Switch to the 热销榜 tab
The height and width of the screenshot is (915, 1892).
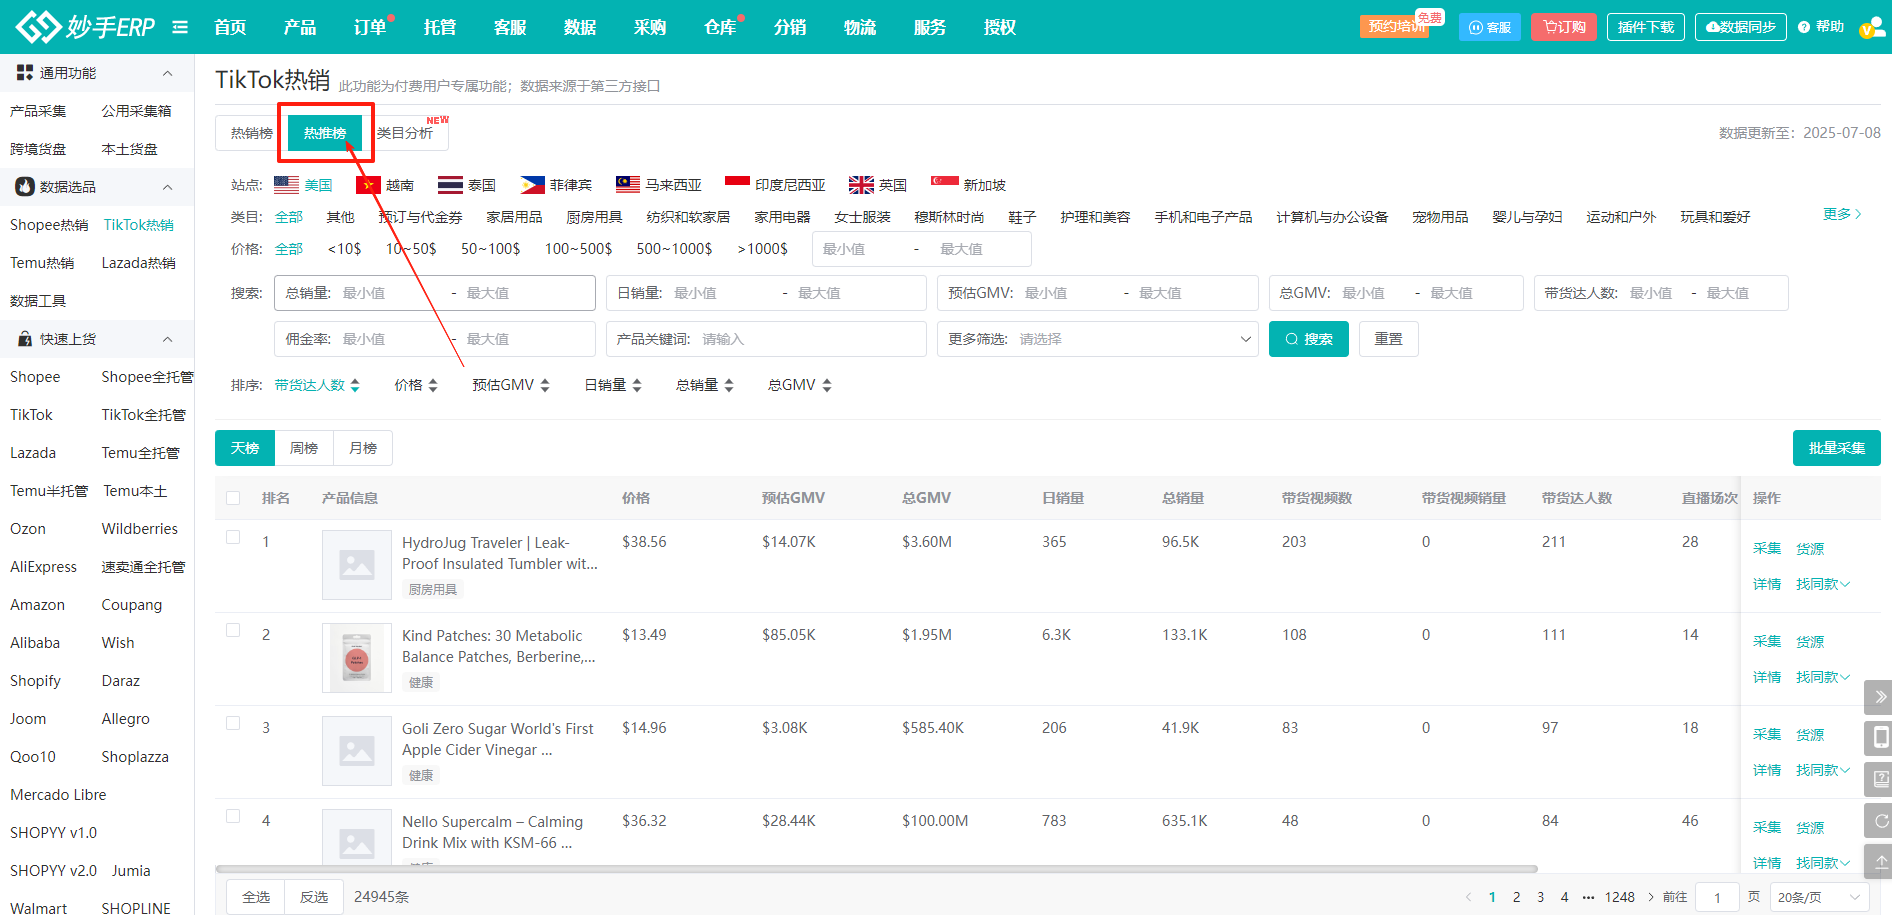(x=251, y=133)
